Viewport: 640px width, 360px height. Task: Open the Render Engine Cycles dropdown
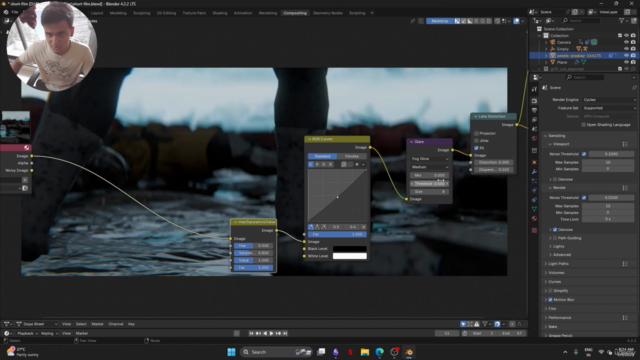pos(609,100)
